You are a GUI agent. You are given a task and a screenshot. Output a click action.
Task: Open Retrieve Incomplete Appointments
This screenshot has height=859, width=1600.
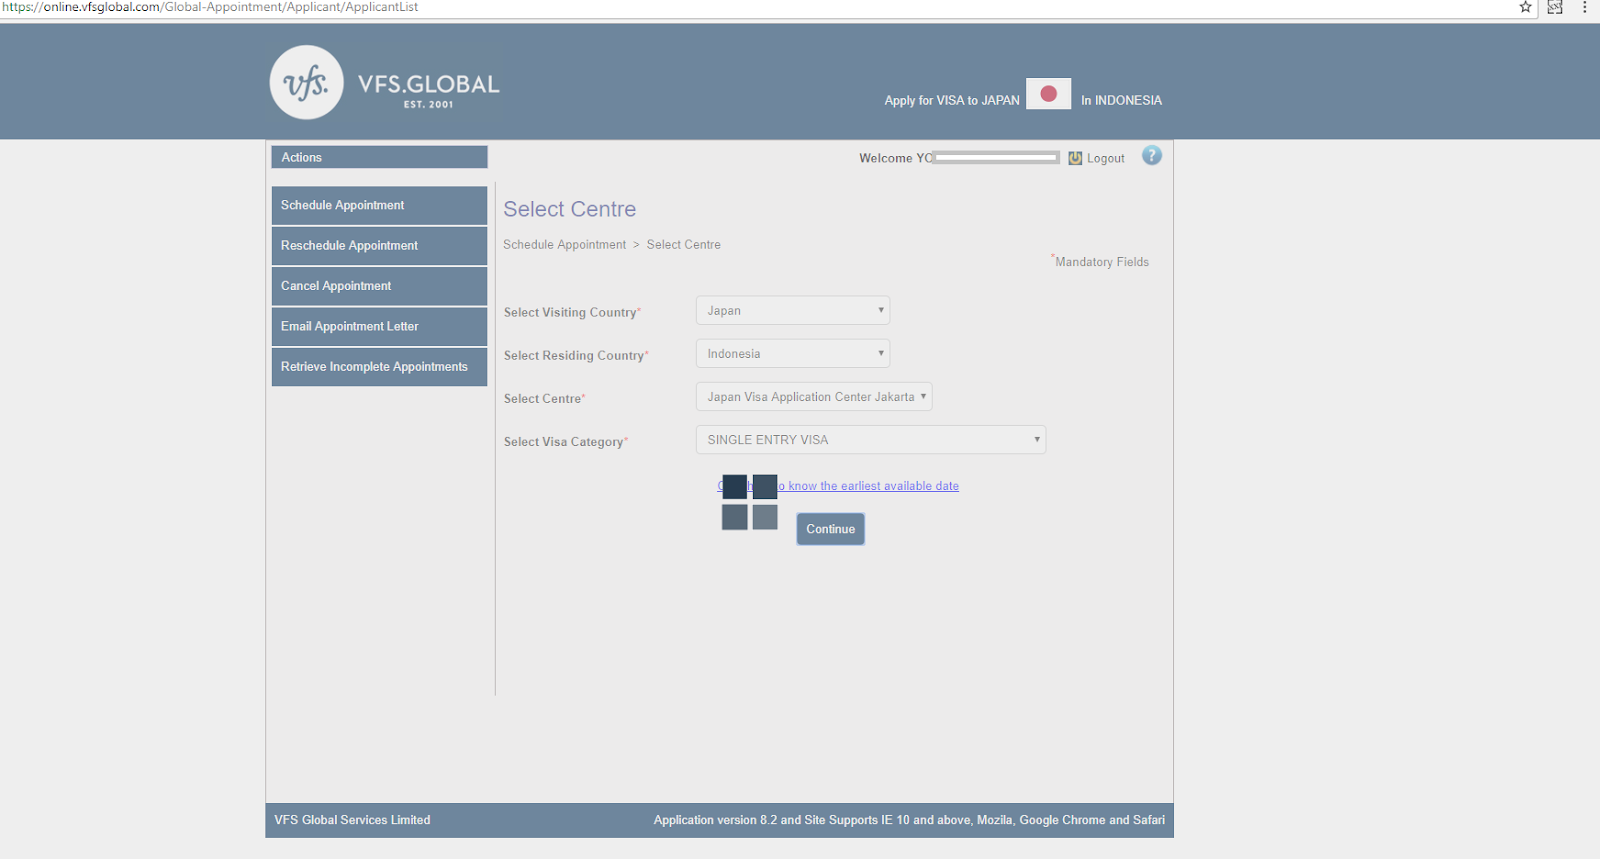(379, 367)
